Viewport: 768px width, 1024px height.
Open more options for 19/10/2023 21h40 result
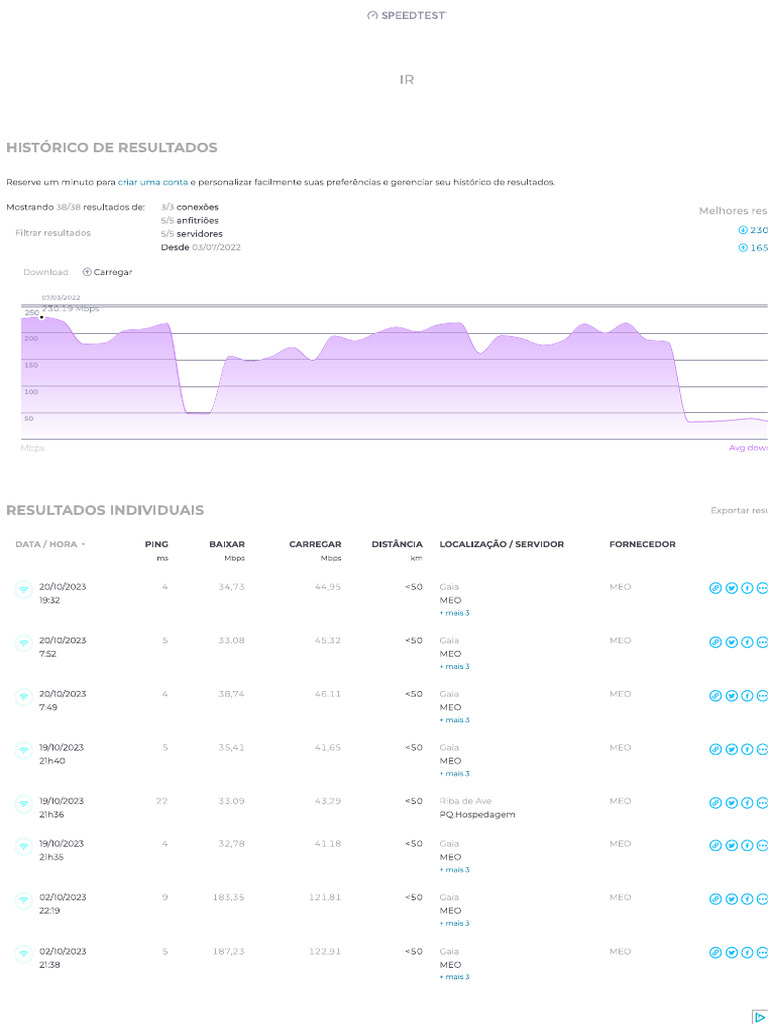pyautogui.click(x=762, y=749)
